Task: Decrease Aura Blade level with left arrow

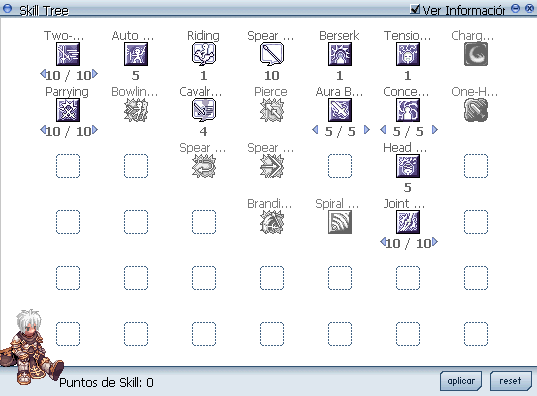Action: pyautogui.click(x=315, y=130)
